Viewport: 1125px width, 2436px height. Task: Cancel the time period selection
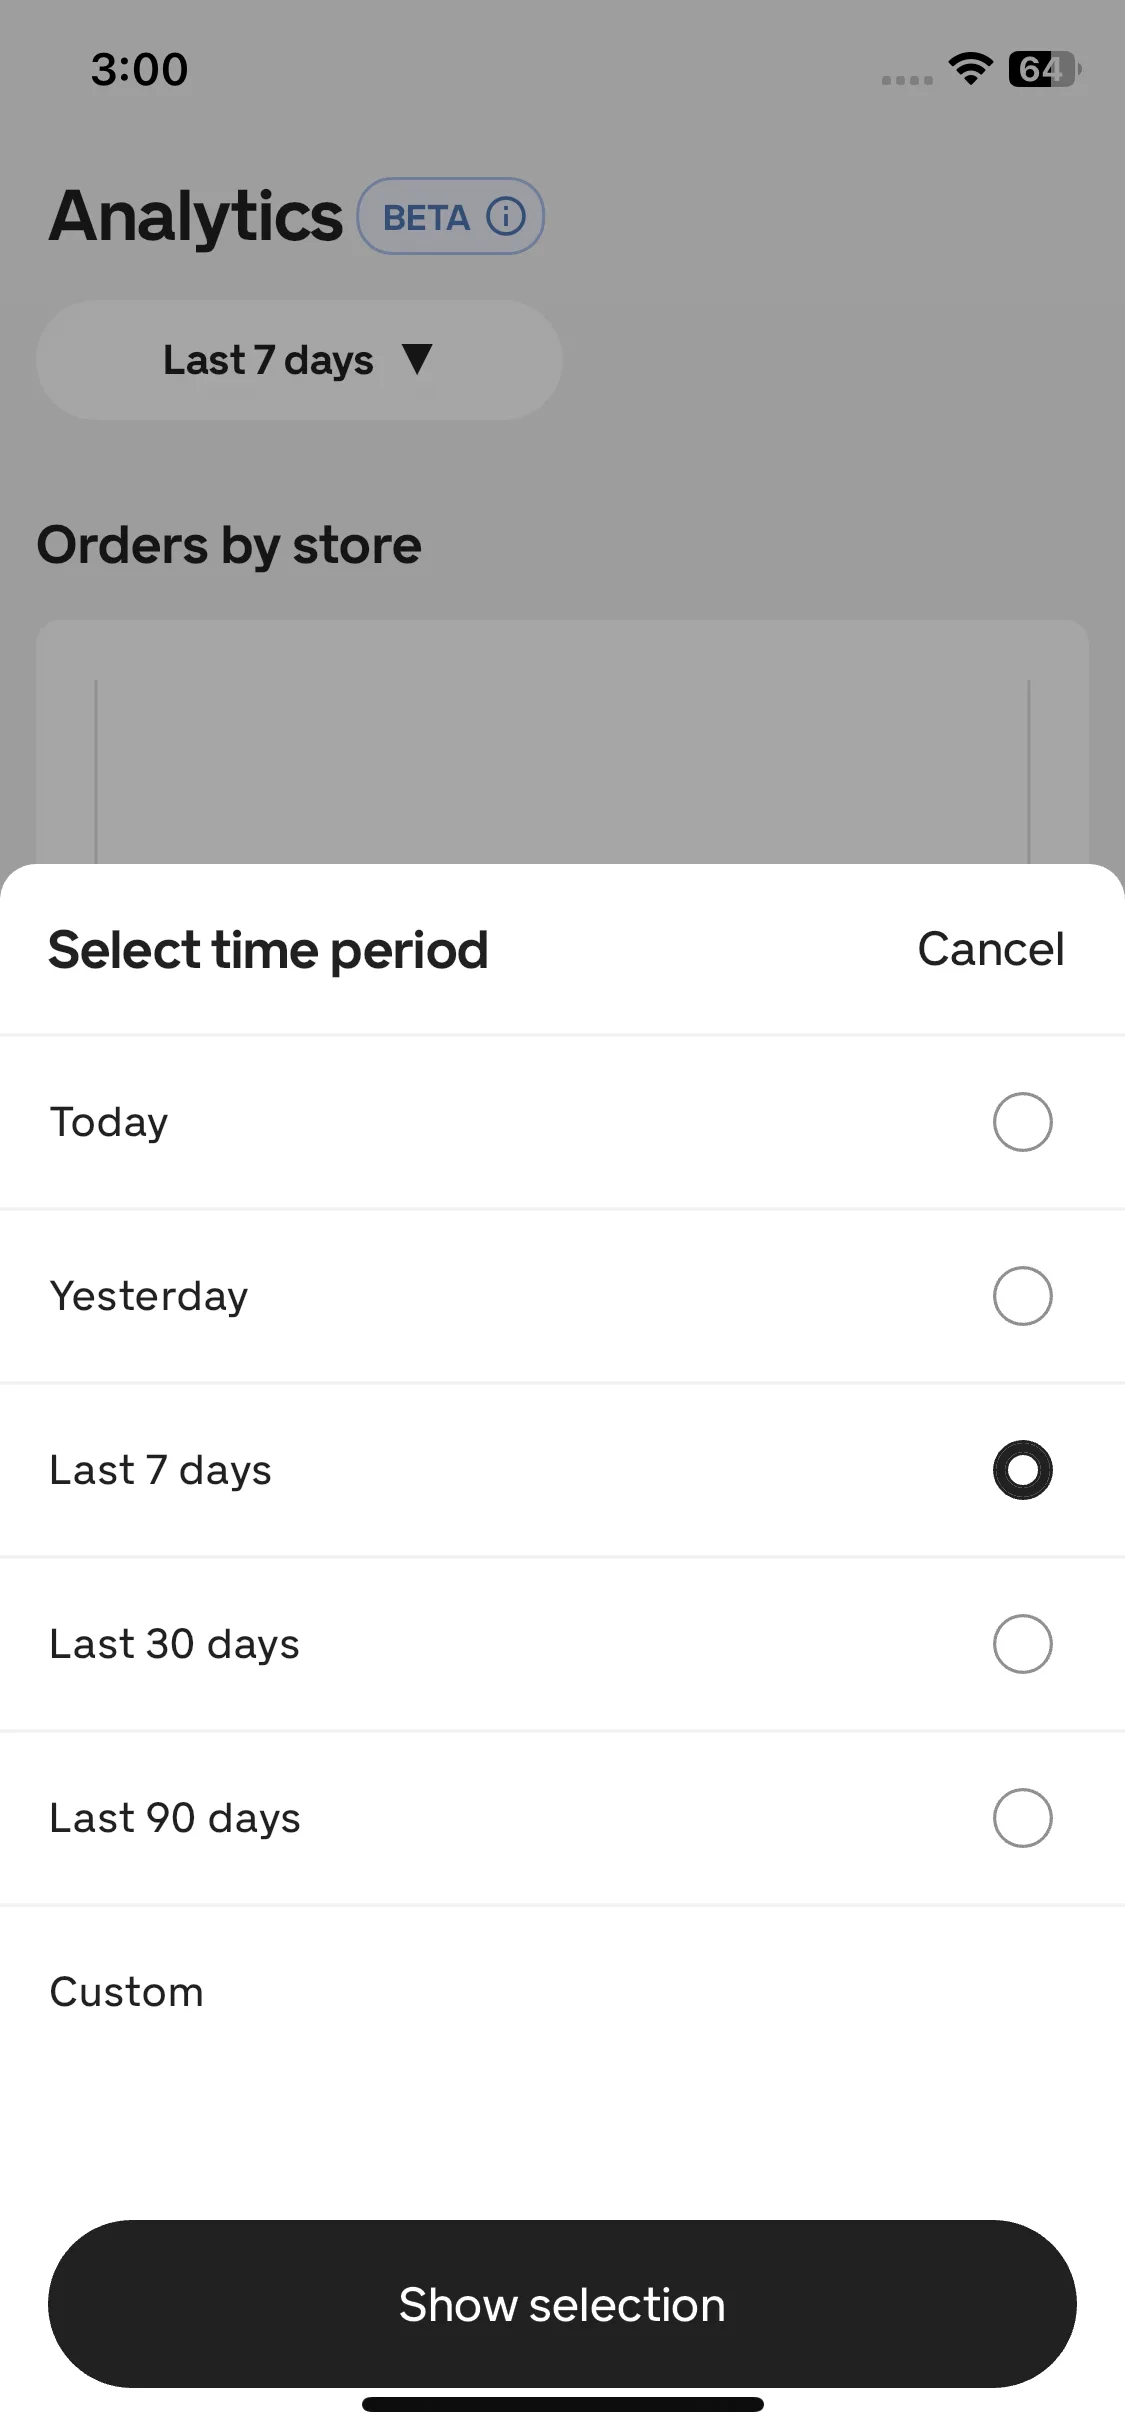(991, 949)
